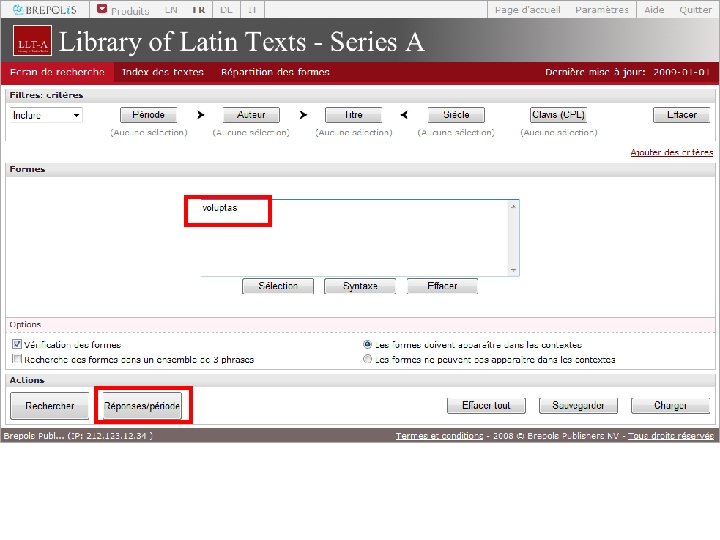Click the Sauvegarder button
Viewport: 720px width, 540px height.
[578, 405]
